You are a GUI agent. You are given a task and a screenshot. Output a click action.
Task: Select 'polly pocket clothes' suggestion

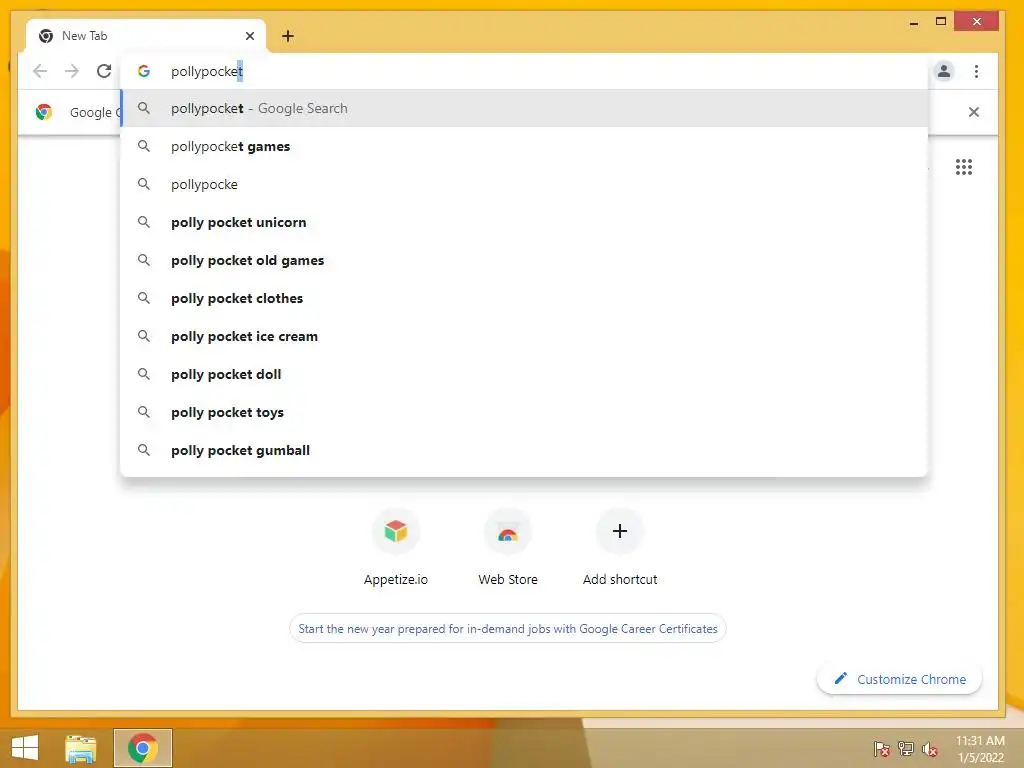click(x=524, y=298)
